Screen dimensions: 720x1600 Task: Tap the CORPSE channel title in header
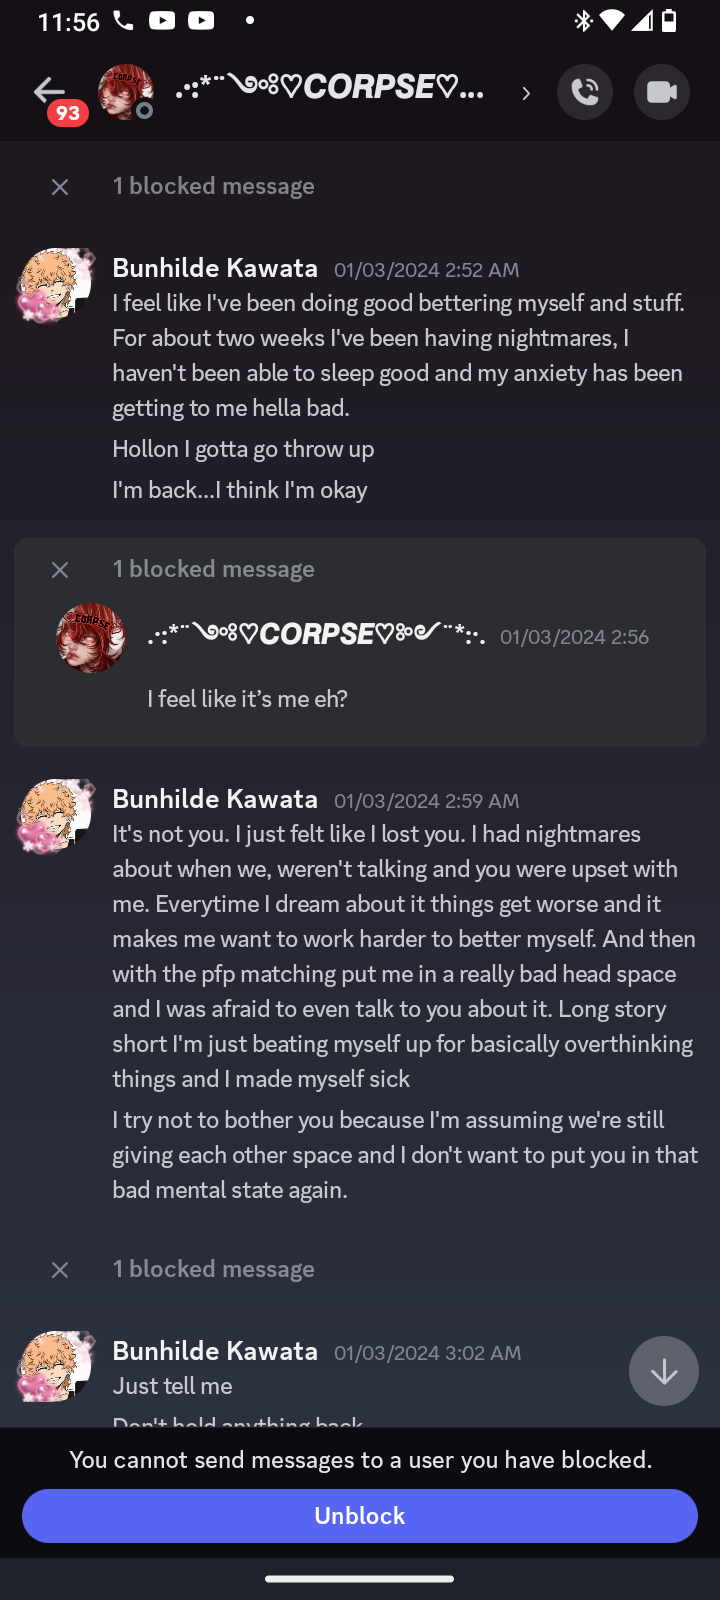point(329,88)
